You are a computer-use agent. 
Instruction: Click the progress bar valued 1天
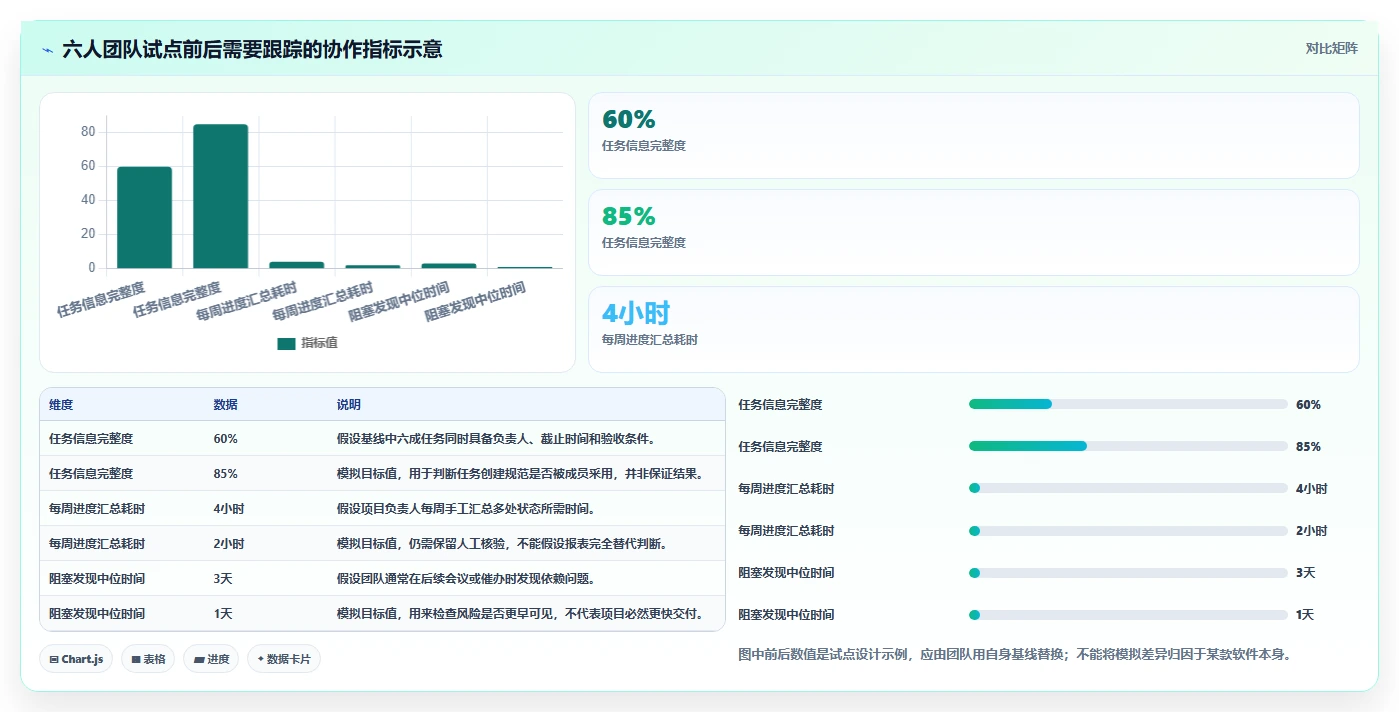click(x=1128, y=614)
